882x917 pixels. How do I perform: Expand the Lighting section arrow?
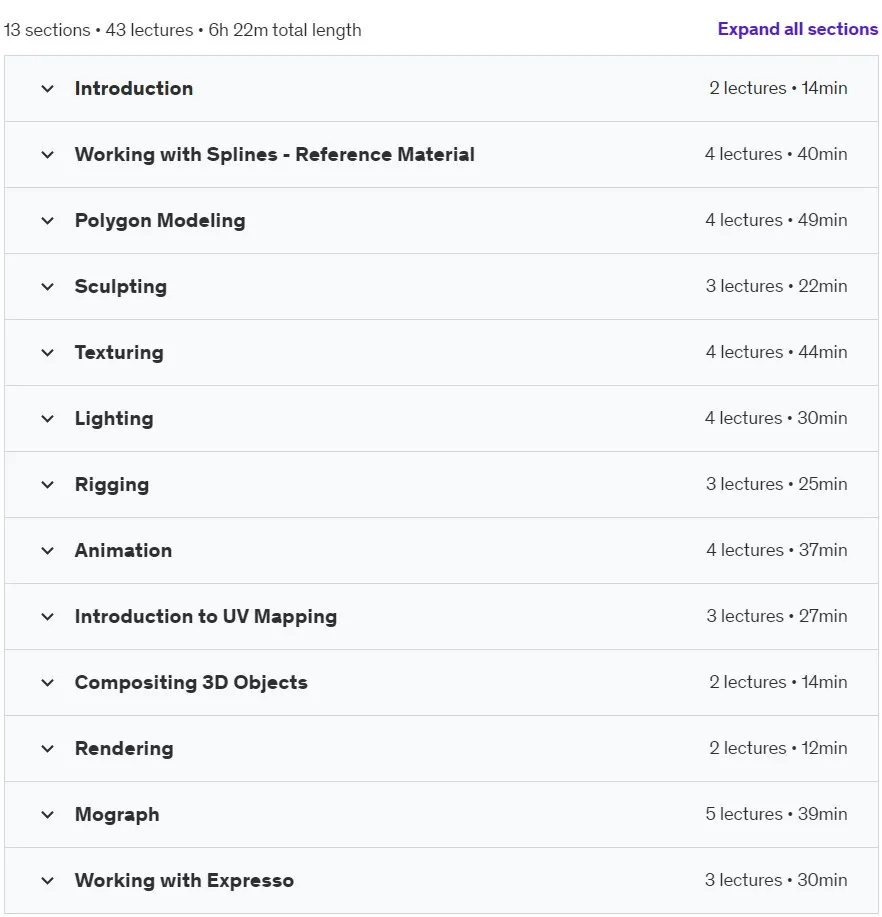click(48, 419)
